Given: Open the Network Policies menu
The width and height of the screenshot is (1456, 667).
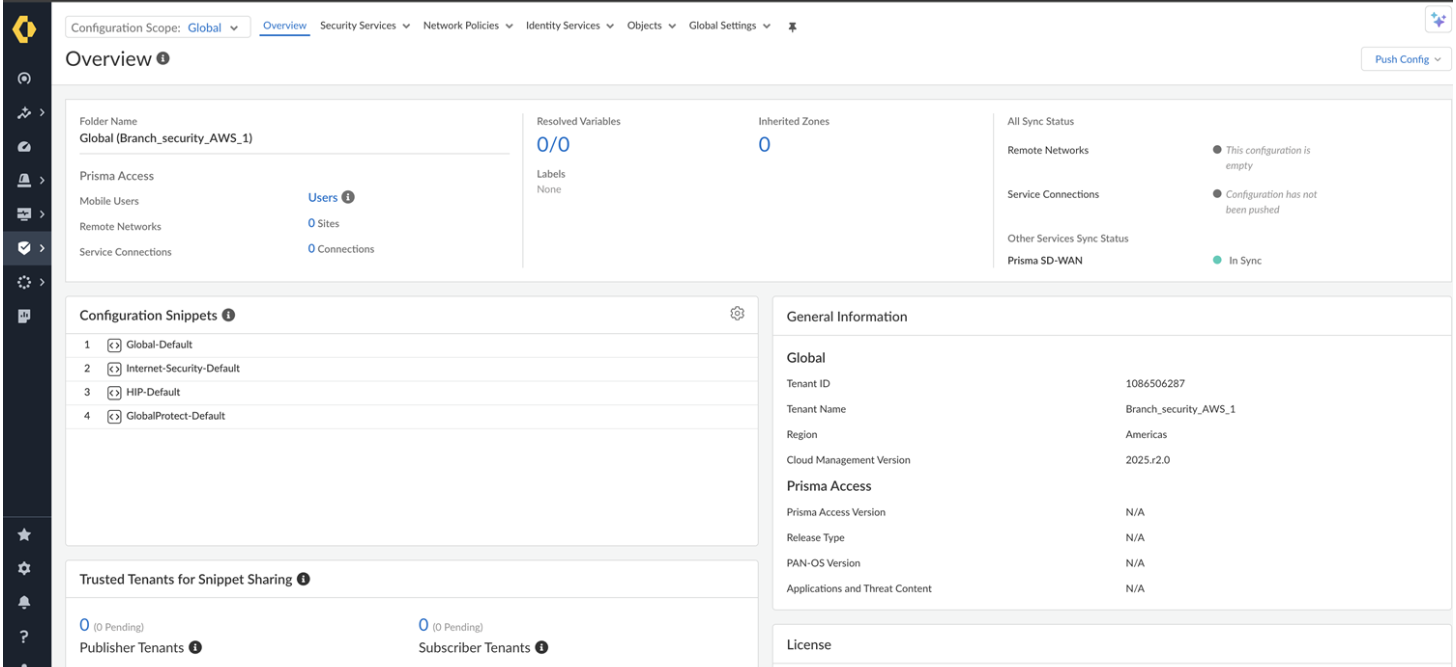Looking at the screenshot, I should (467, 26).
